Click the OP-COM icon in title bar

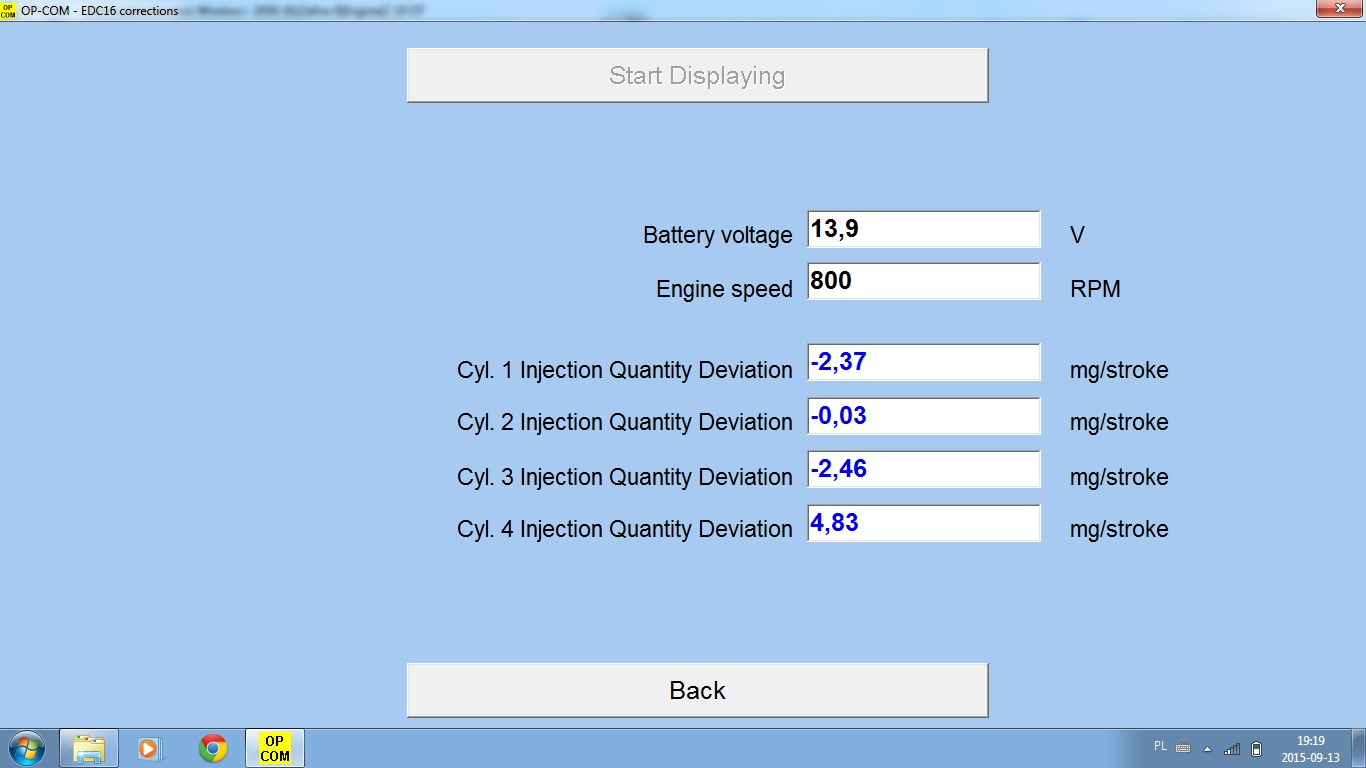(9, 10)
